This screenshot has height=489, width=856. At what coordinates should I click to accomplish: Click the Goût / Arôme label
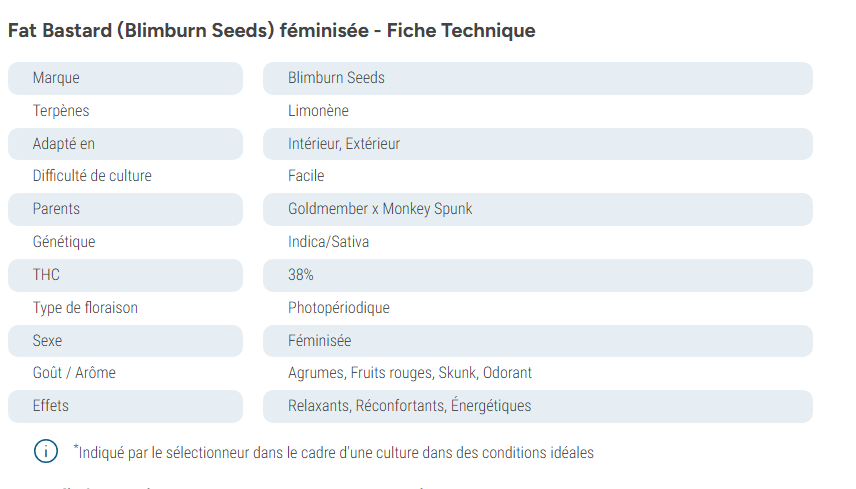(74, 373)
